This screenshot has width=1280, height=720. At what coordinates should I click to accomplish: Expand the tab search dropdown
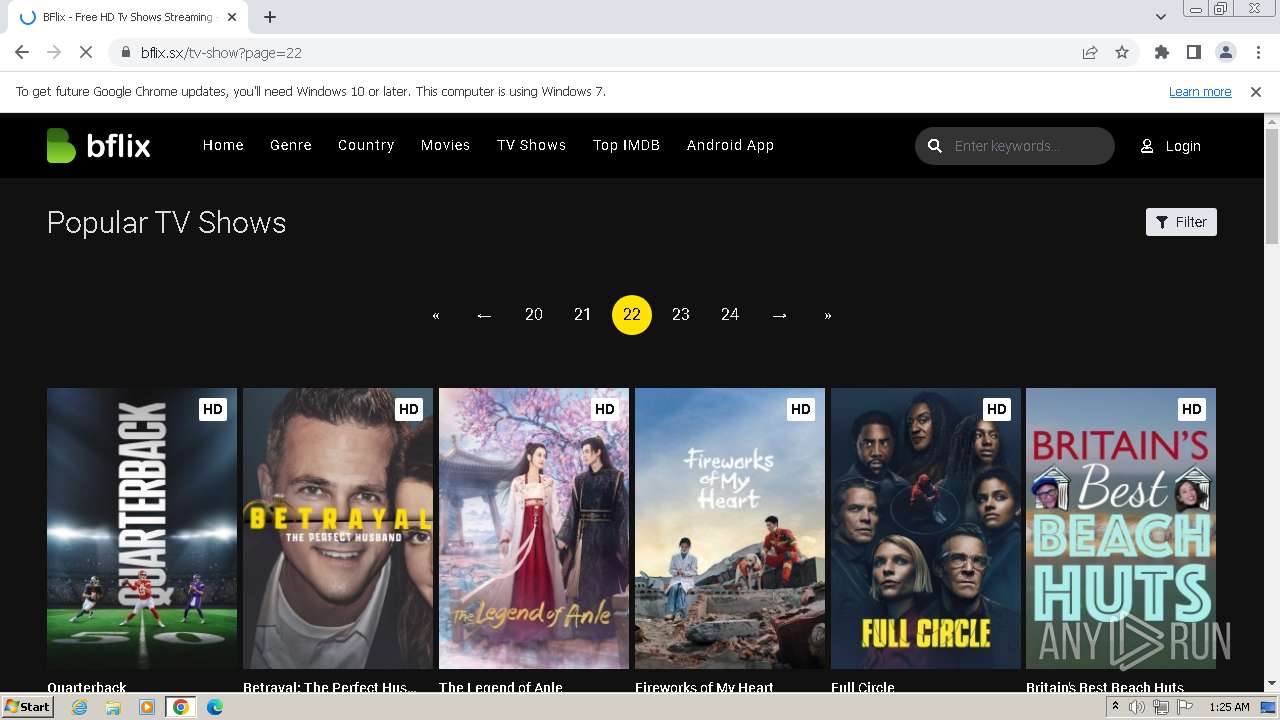1161,17
